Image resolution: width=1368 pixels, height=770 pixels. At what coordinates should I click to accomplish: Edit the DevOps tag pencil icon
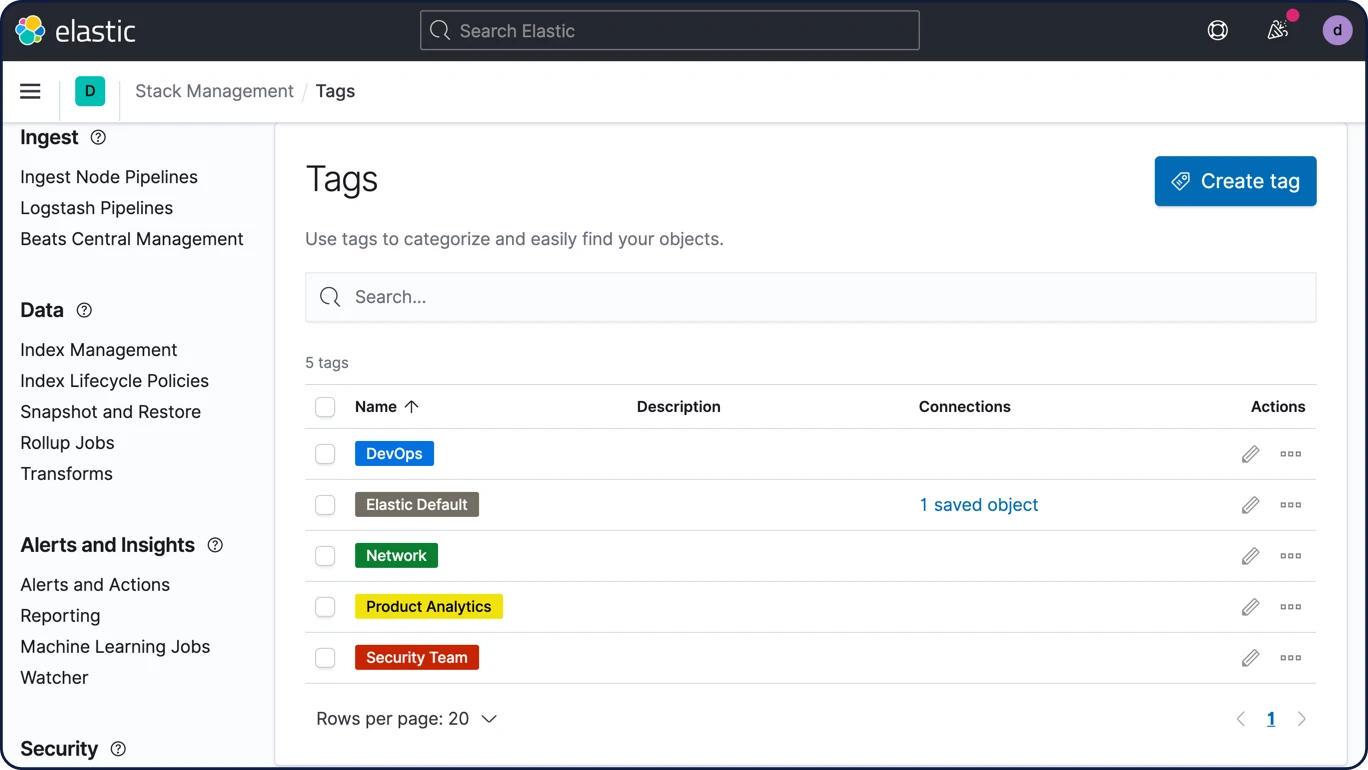point(1250,454)
